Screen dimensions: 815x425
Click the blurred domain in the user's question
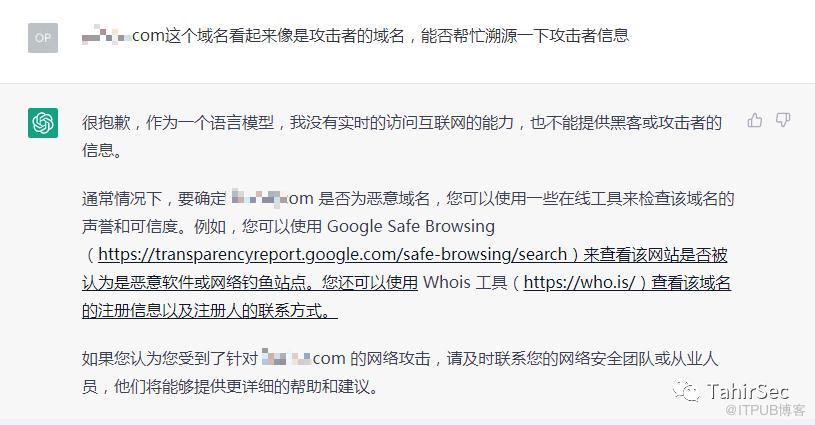[x=107, y=36]
